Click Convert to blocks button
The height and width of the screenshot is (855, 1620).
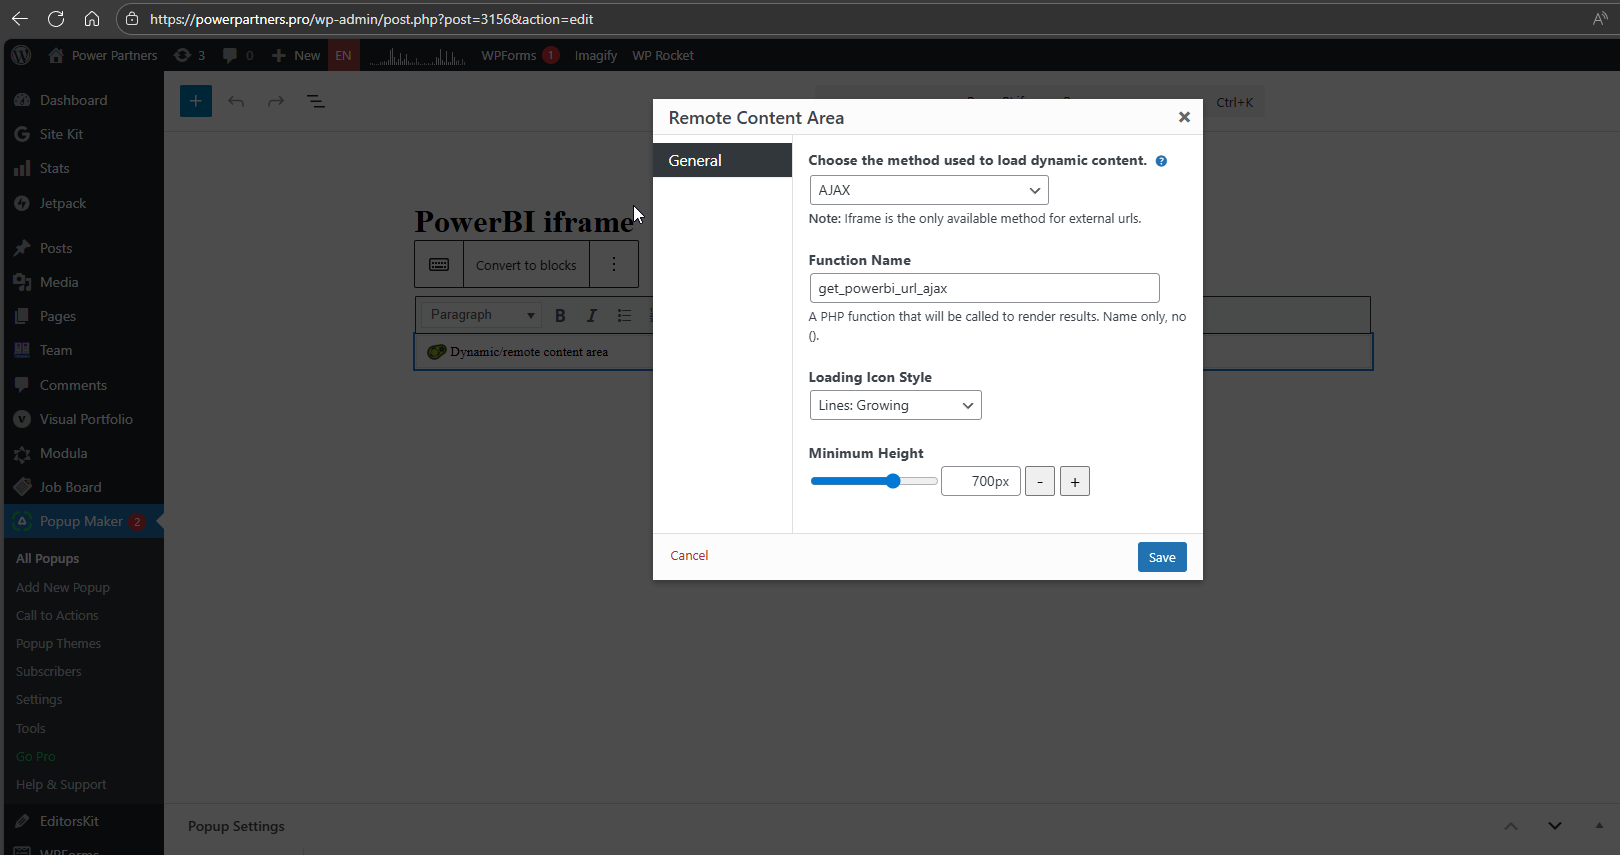click(526, 265)
